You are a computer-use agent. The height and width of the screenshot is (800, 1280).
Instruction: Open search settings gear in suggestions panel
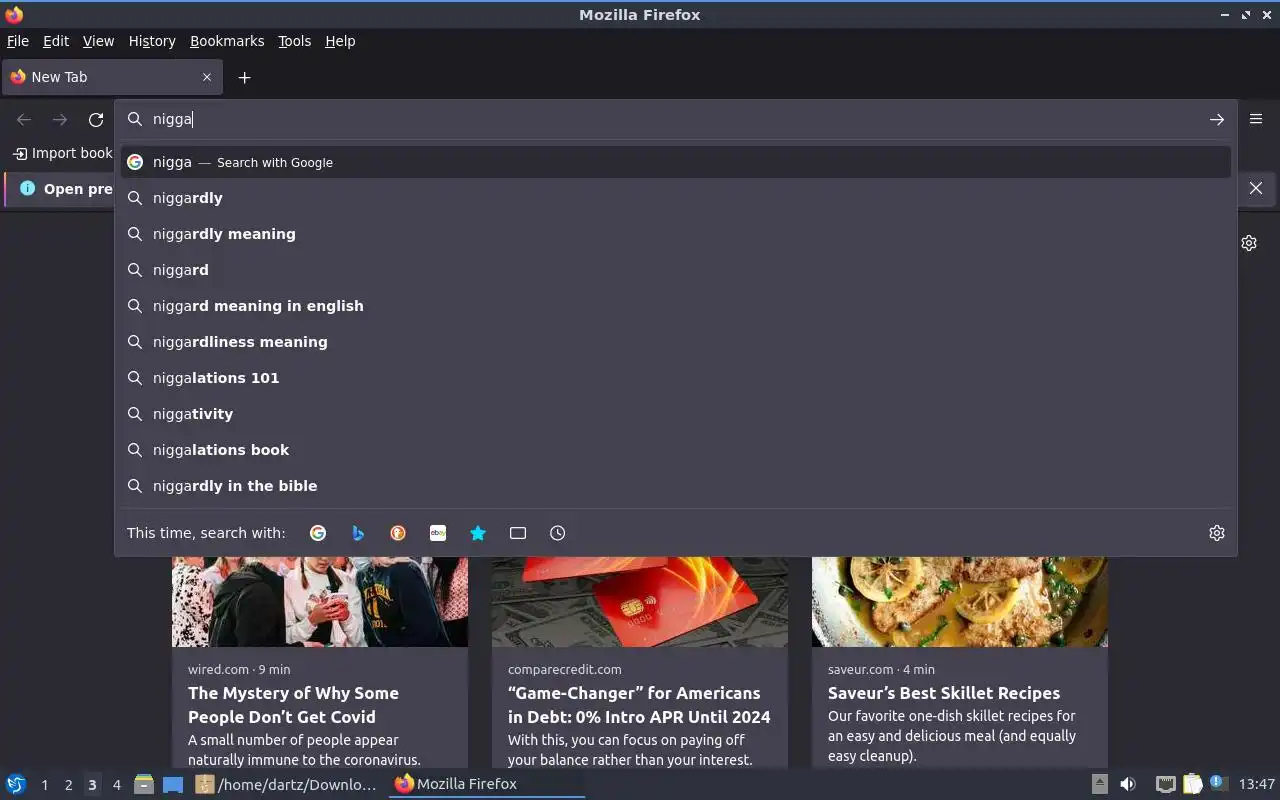point(1217,533)
